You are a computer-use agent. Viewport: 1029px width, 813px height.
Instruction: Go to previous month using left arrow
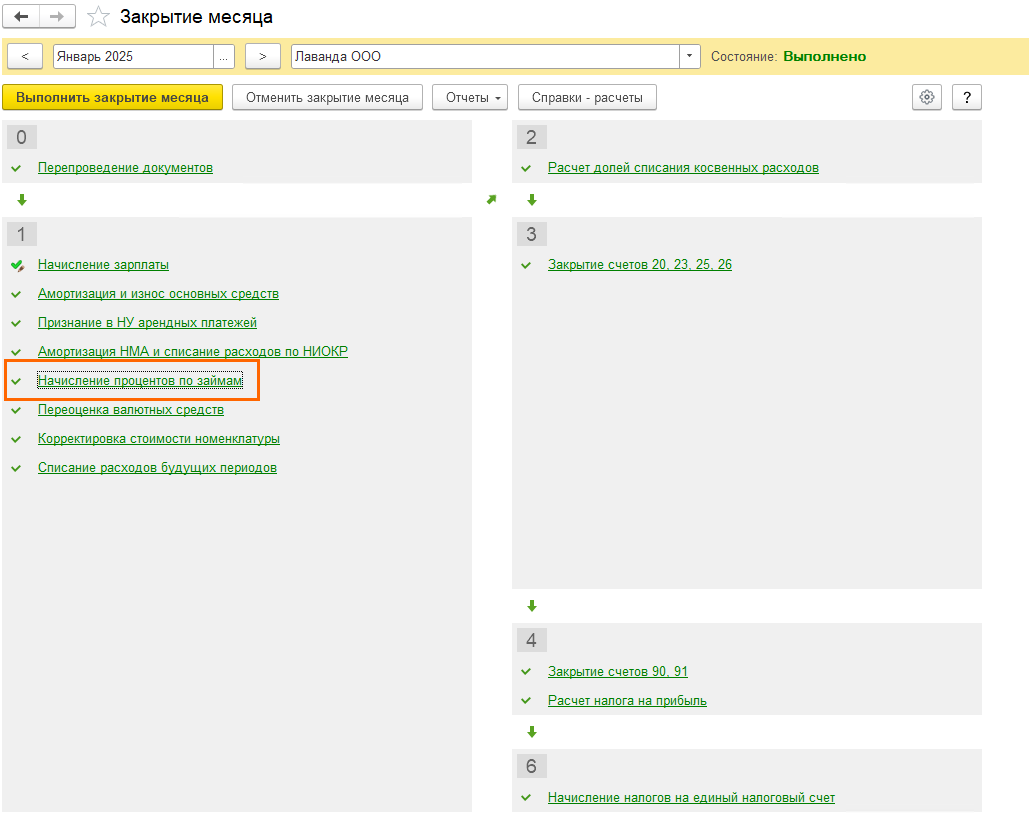coord(25,57)
